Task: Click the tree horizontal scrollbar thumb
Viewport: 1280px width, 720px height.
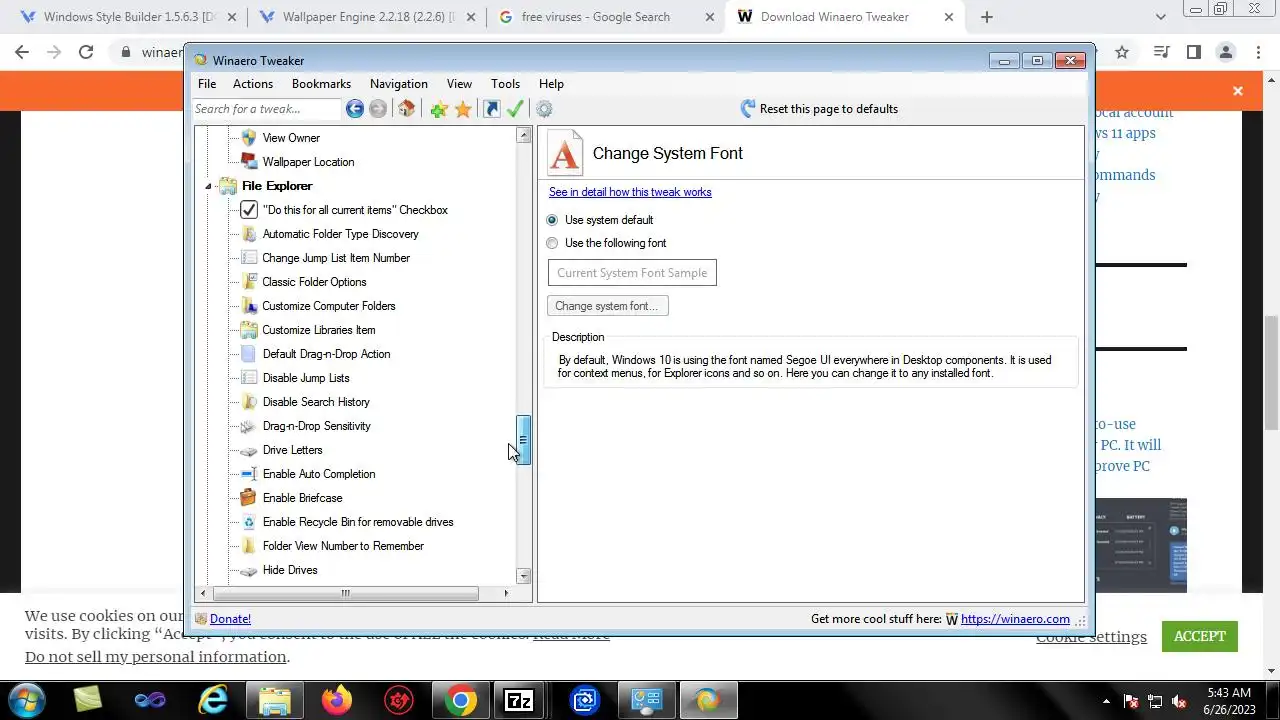Action: tap(345, 593)
